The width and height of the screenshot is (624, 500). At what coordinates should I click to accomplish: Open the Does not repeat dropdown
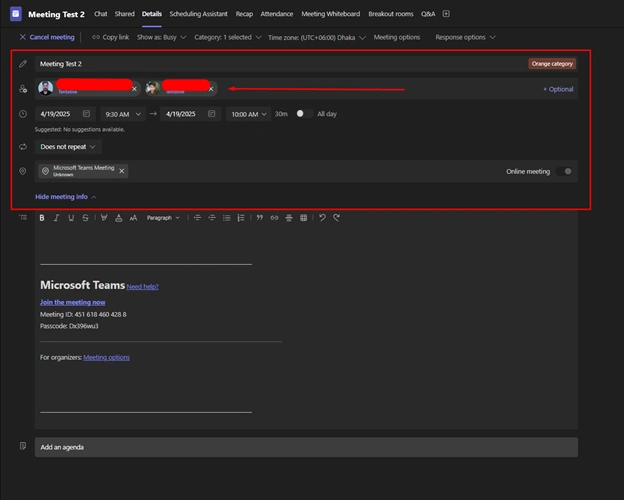point(68,147)
